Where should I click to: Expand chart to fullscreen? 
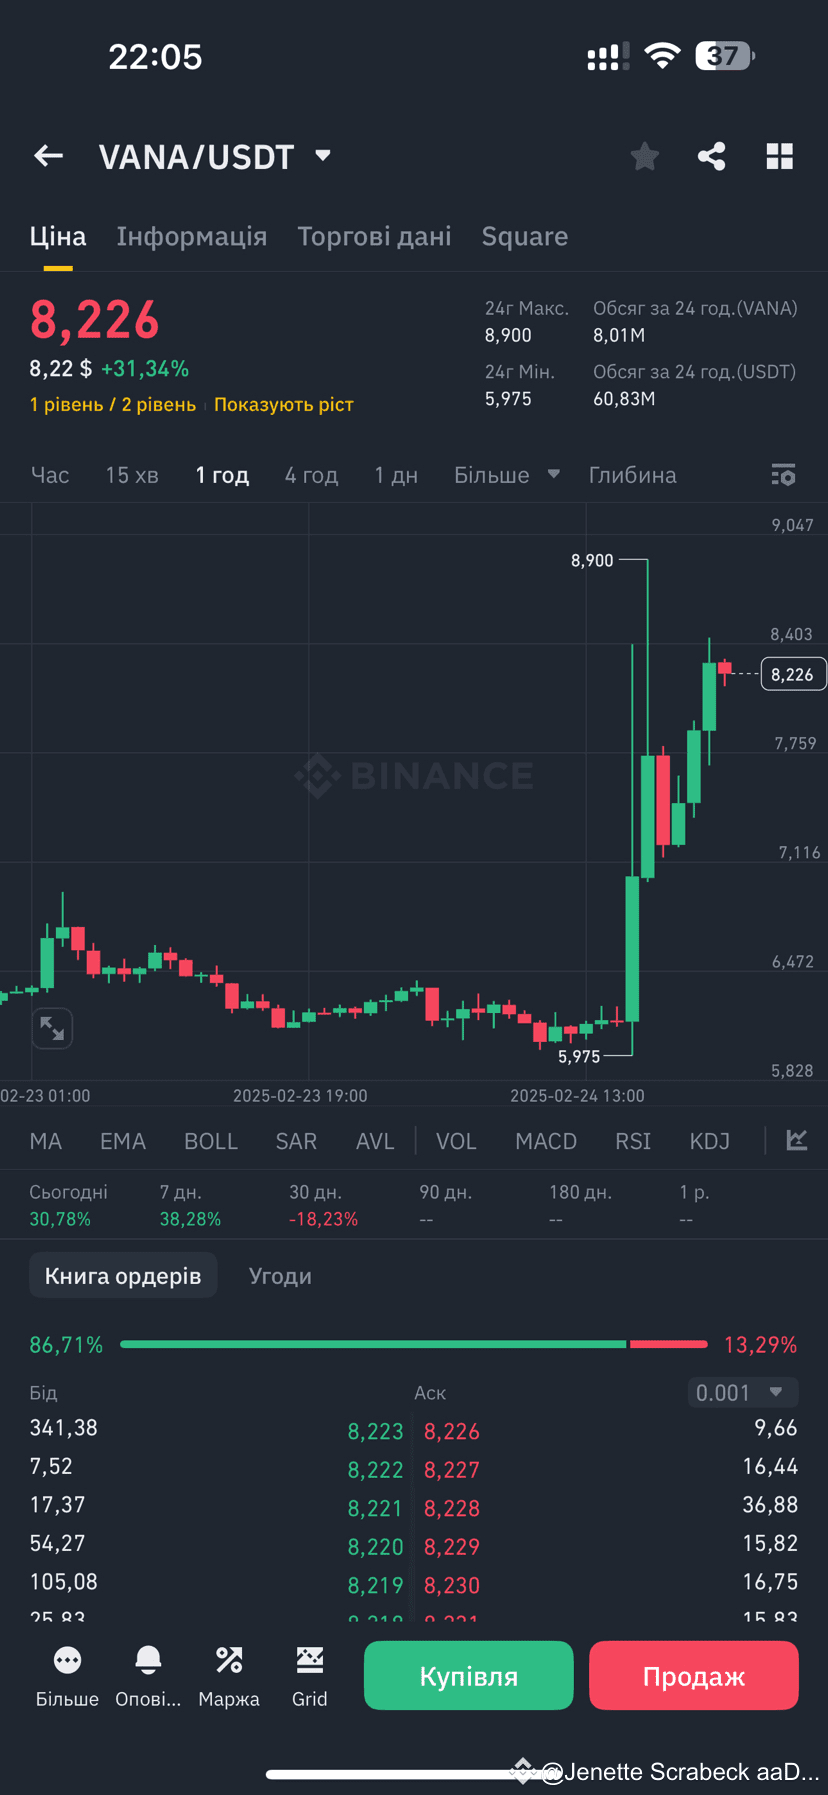pos(52,1028)
